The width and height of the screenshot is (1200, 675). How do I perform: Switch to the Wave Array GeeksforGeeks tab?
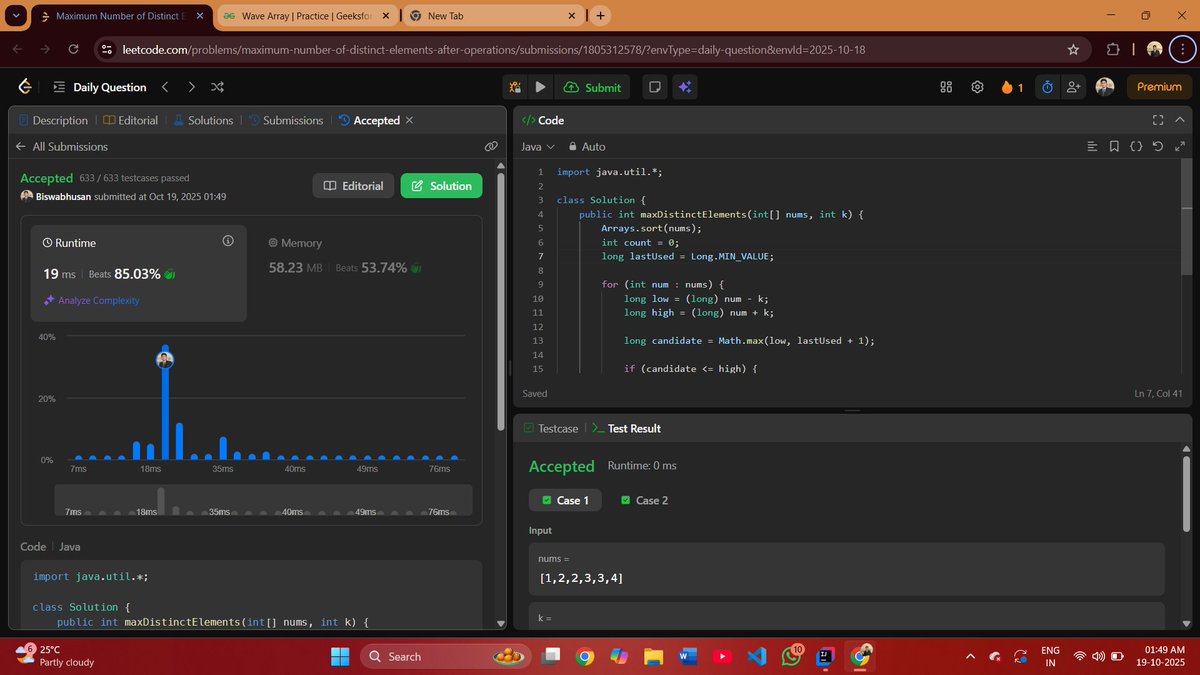point(306,16)
